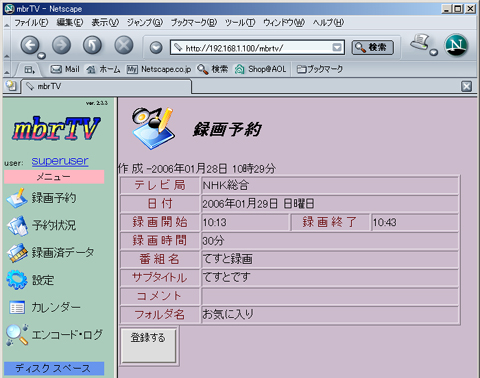Click the Forward arrow navigation button
The height and width of the screenshot is (378, 480).
pyautogui.click(x=61, y=45)
